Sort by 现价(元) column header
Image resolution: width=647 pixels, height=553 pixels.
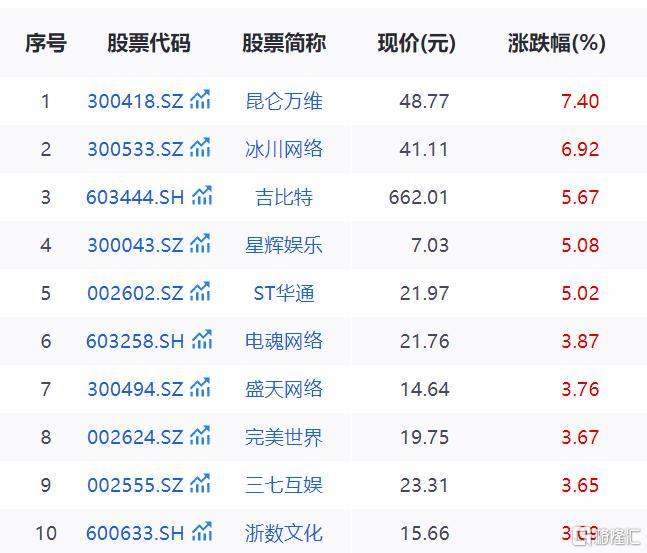pos(417,43)
